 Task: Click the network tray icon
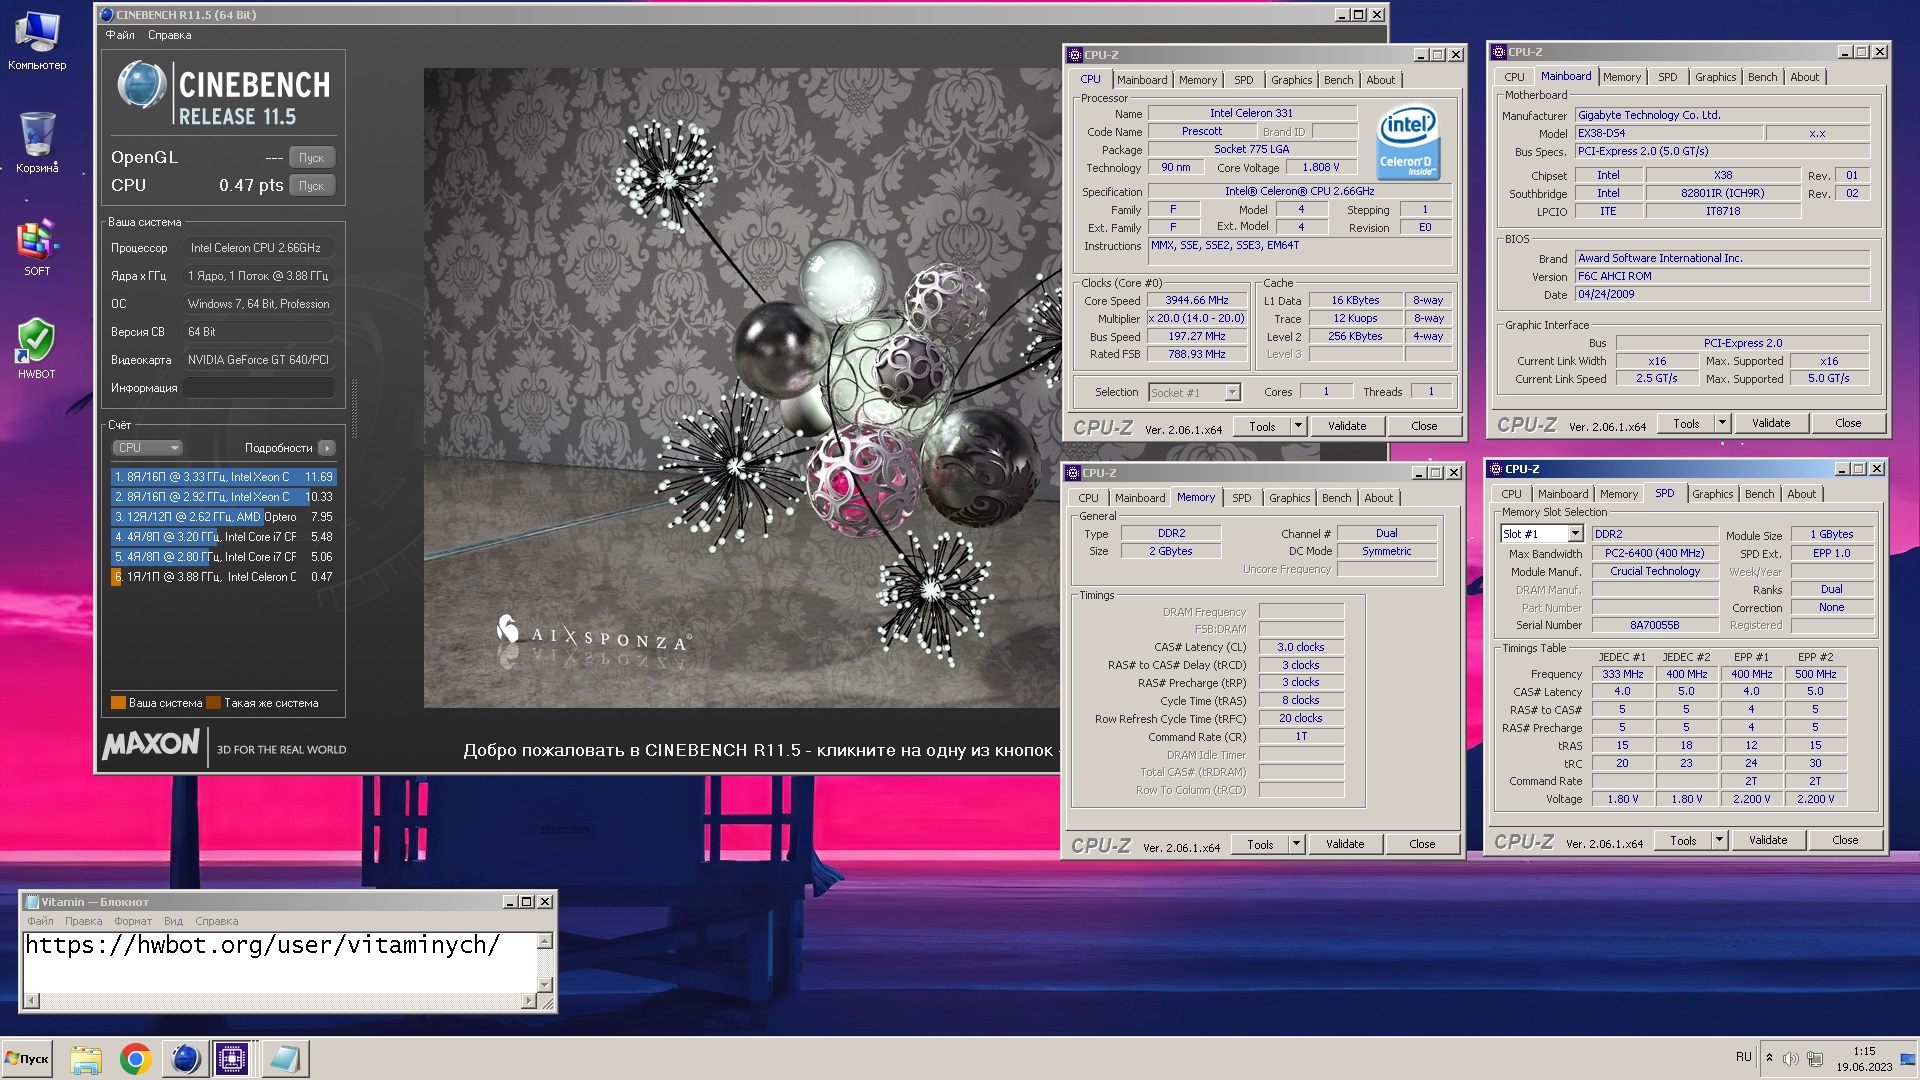point(1815,1058)
